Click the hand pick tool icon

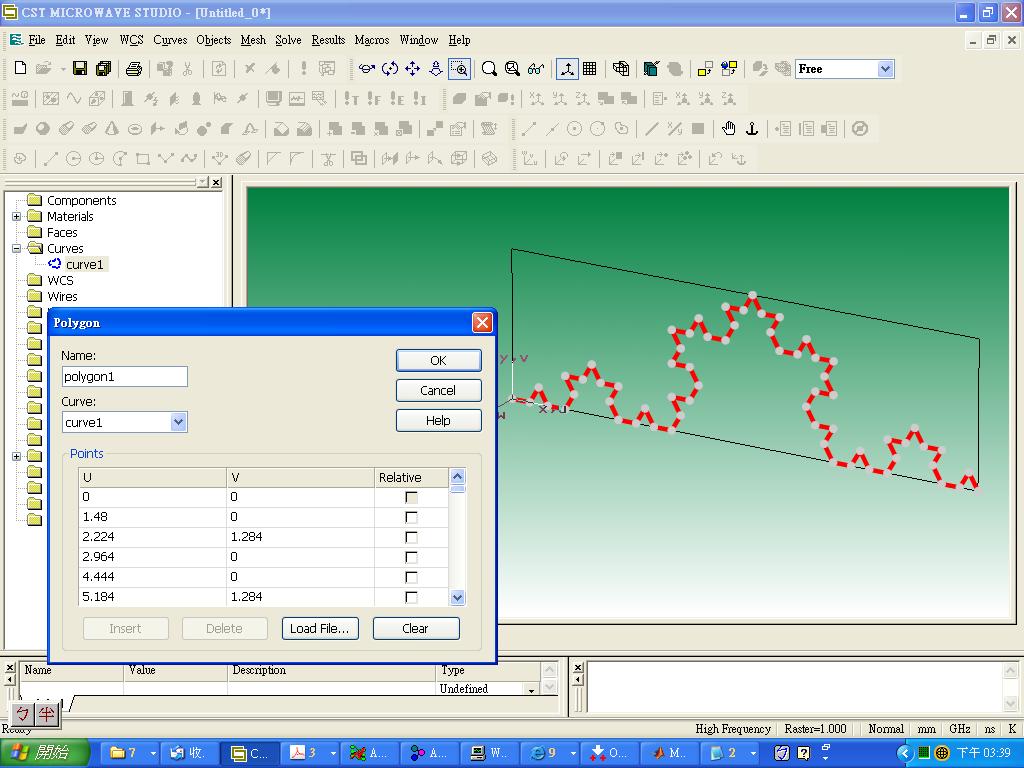[x=728, y=129]
